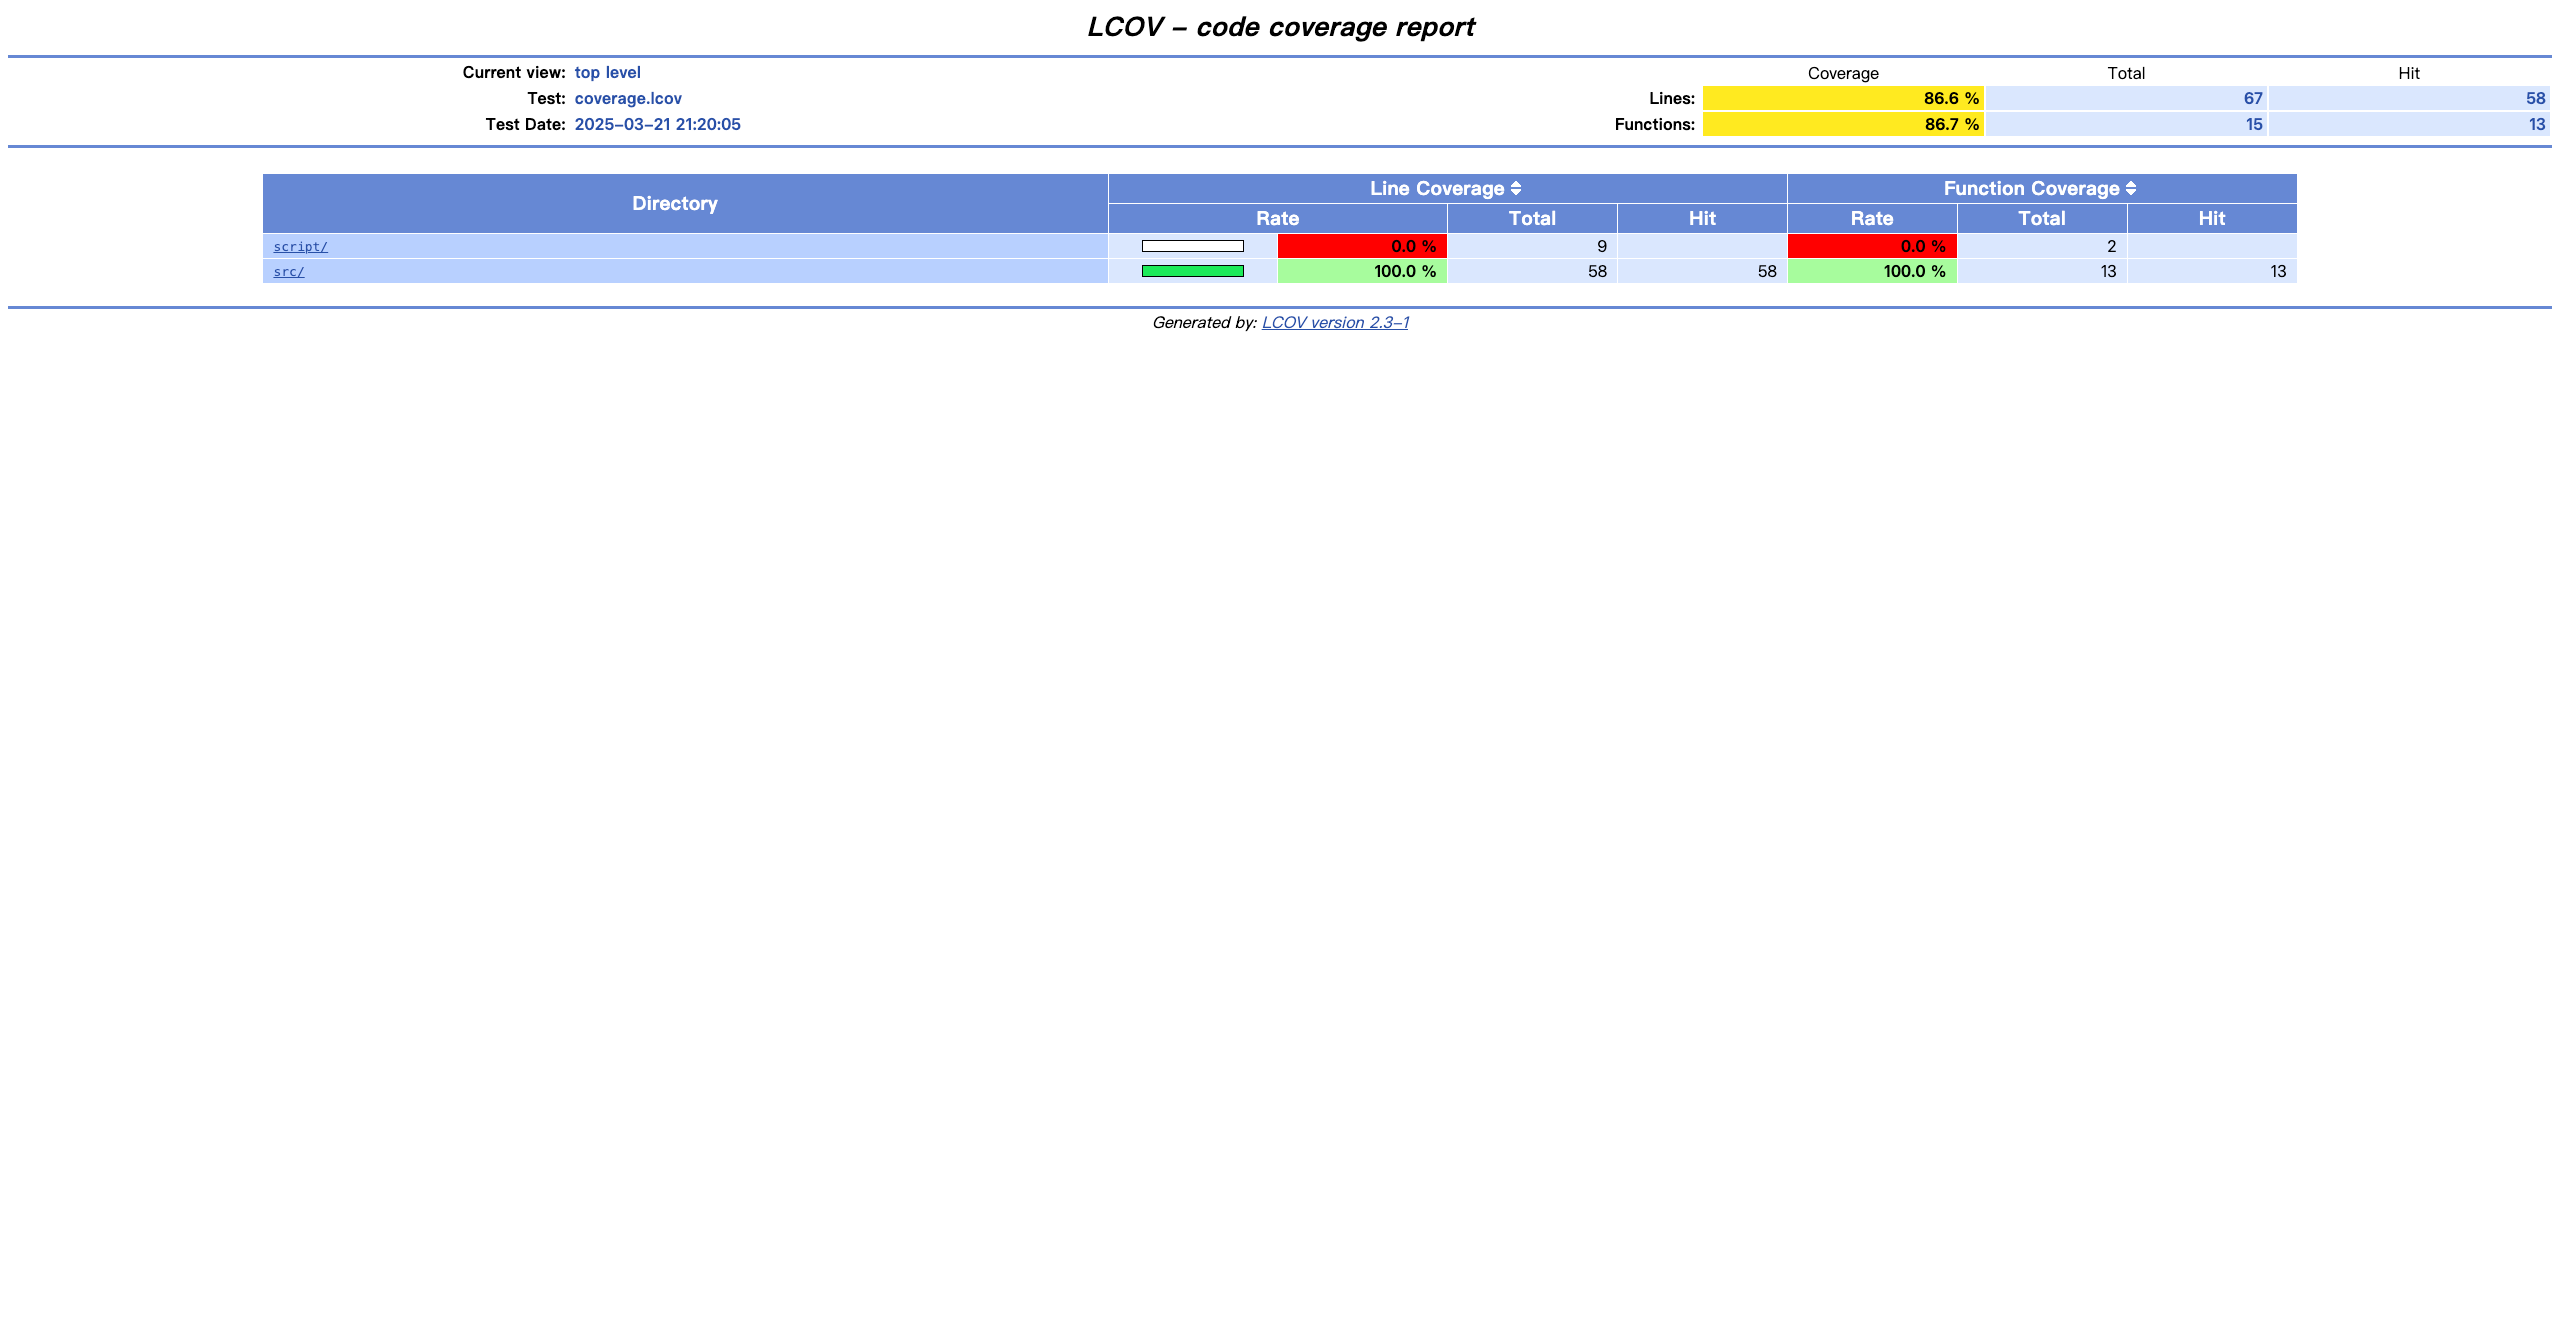This screenshot has height=1318, width=2560.
Task: Click the 'Test Date:' label
Action: [526, 124]
